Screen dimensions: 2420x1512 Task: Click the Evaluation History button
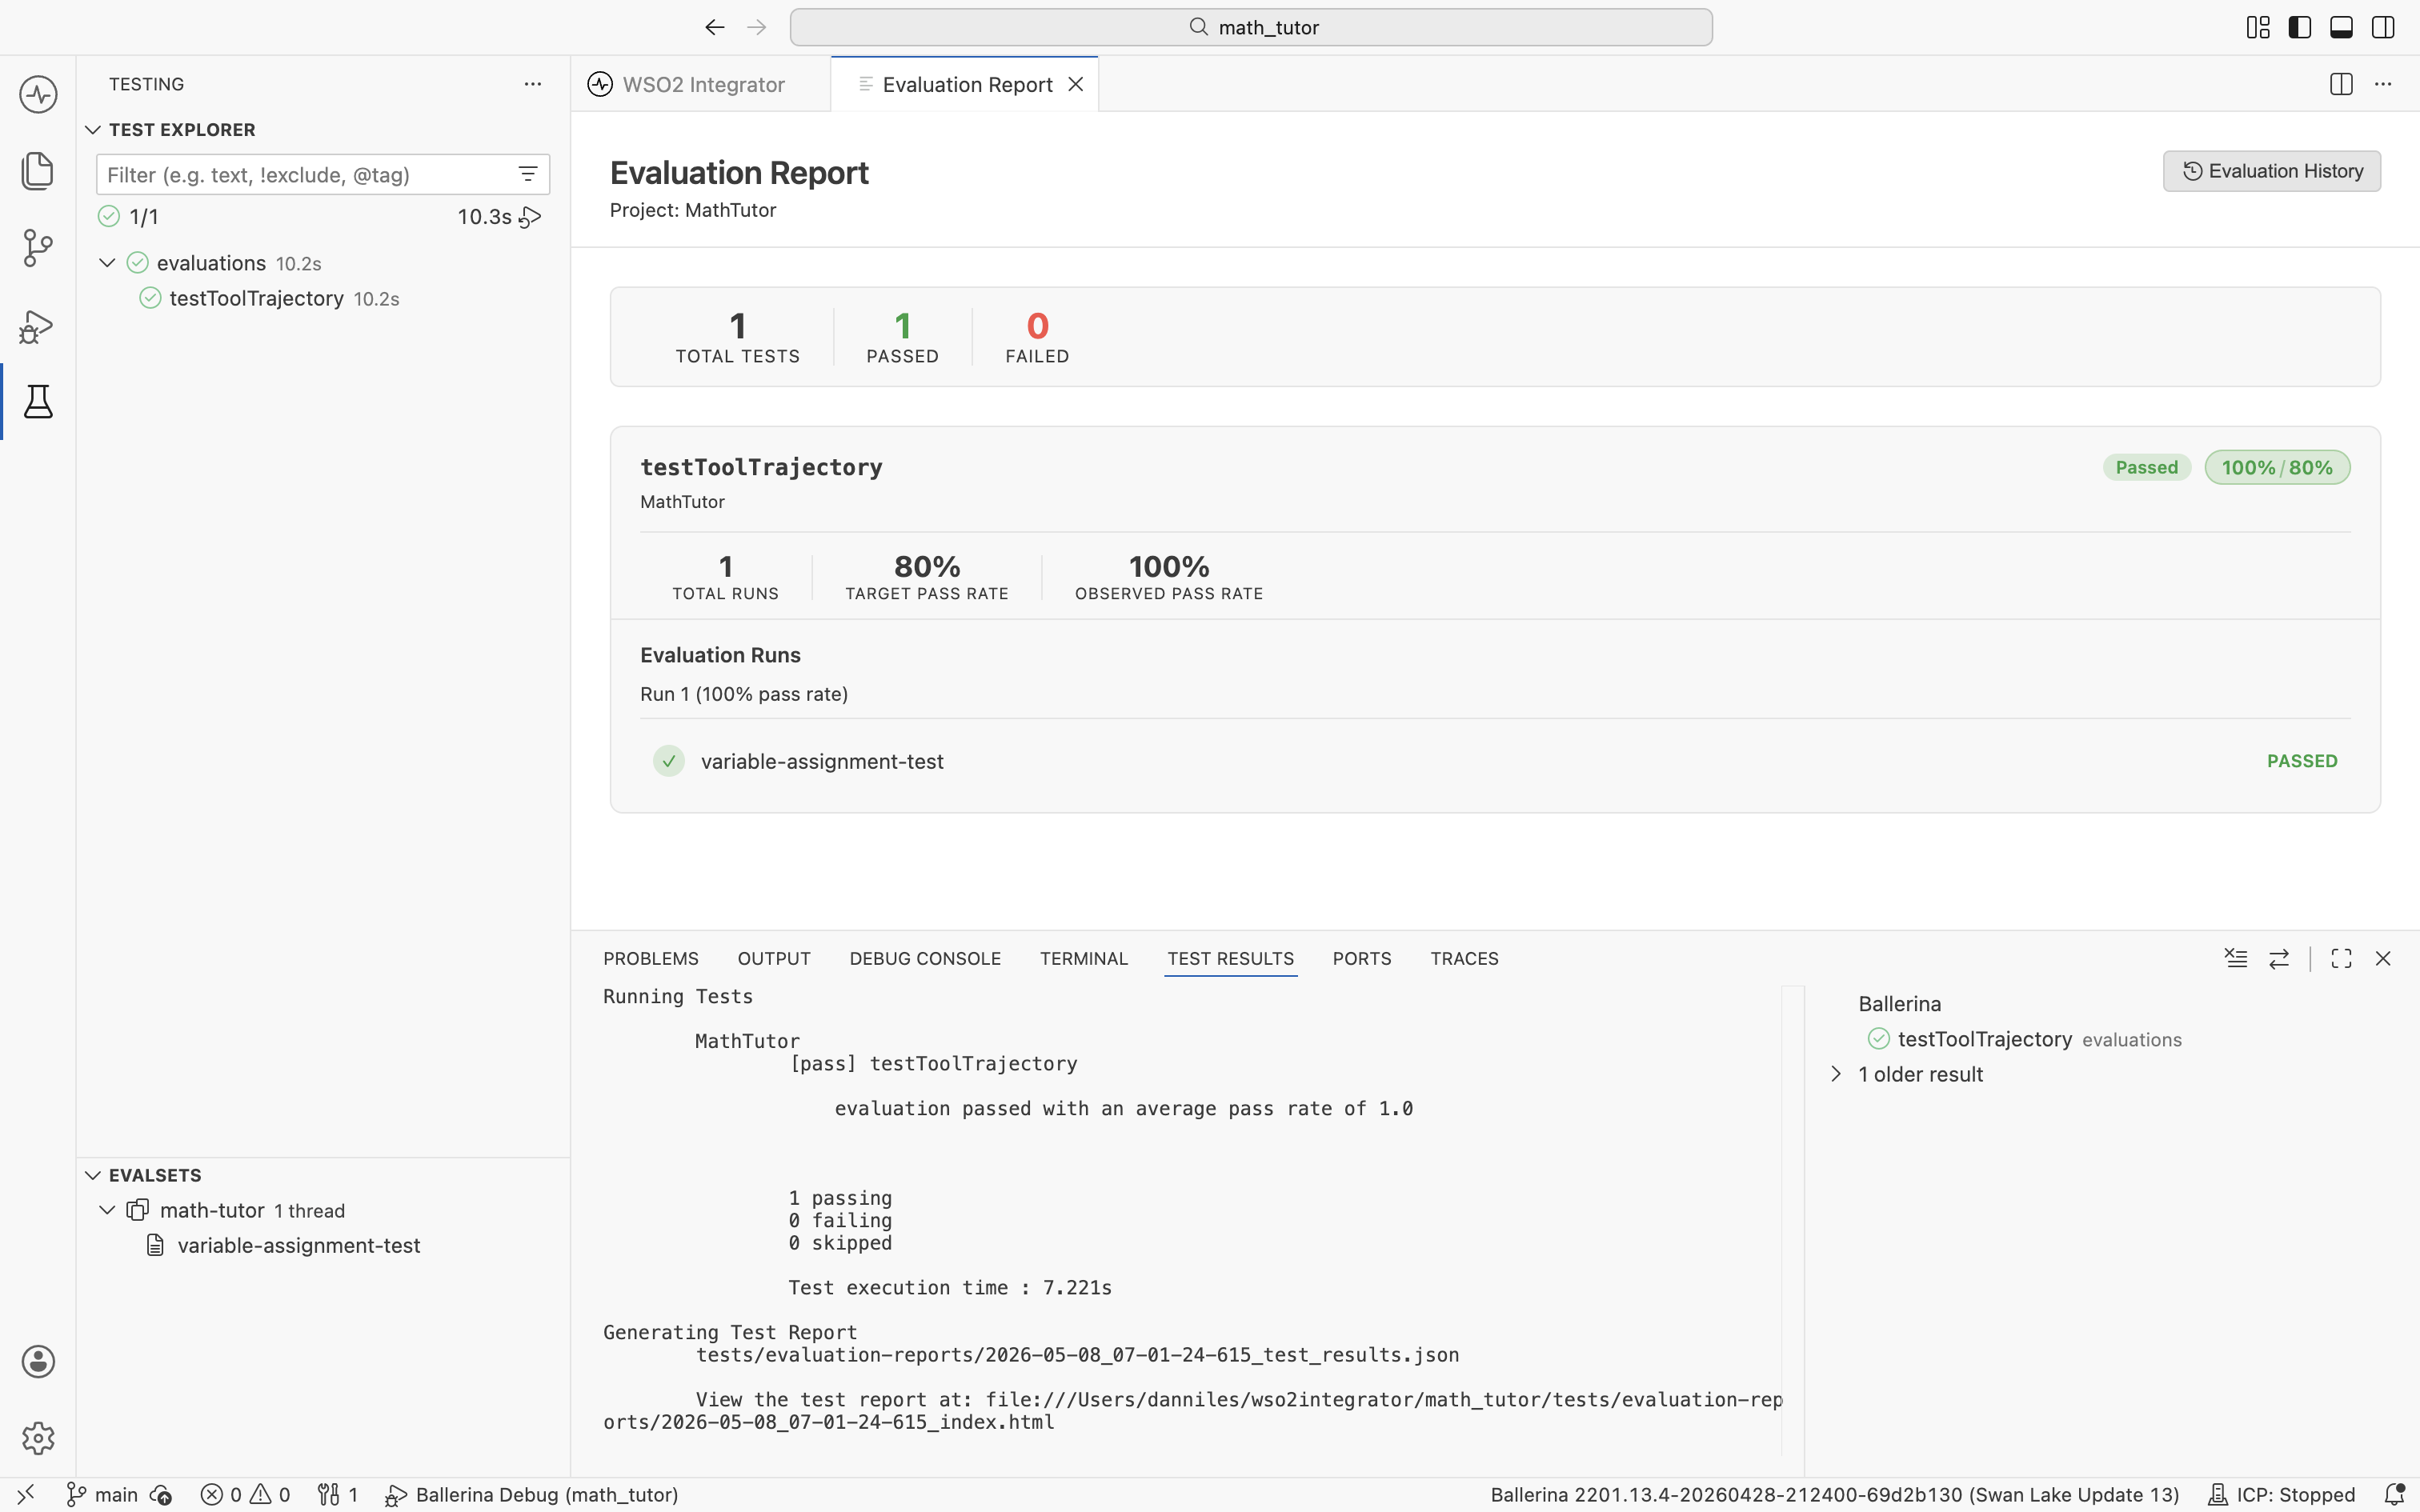[x=2272, y=171]
